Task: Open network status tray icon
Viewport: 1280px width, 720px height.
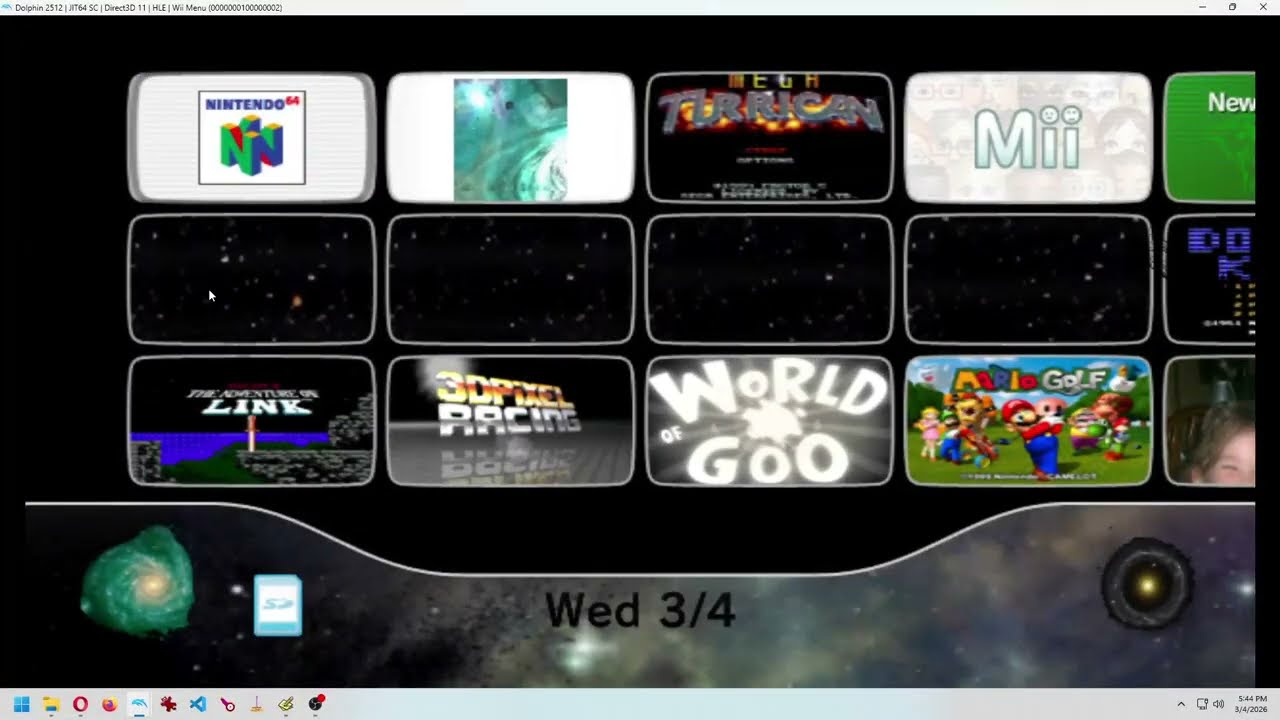Action: click(x=1202, y=704)
